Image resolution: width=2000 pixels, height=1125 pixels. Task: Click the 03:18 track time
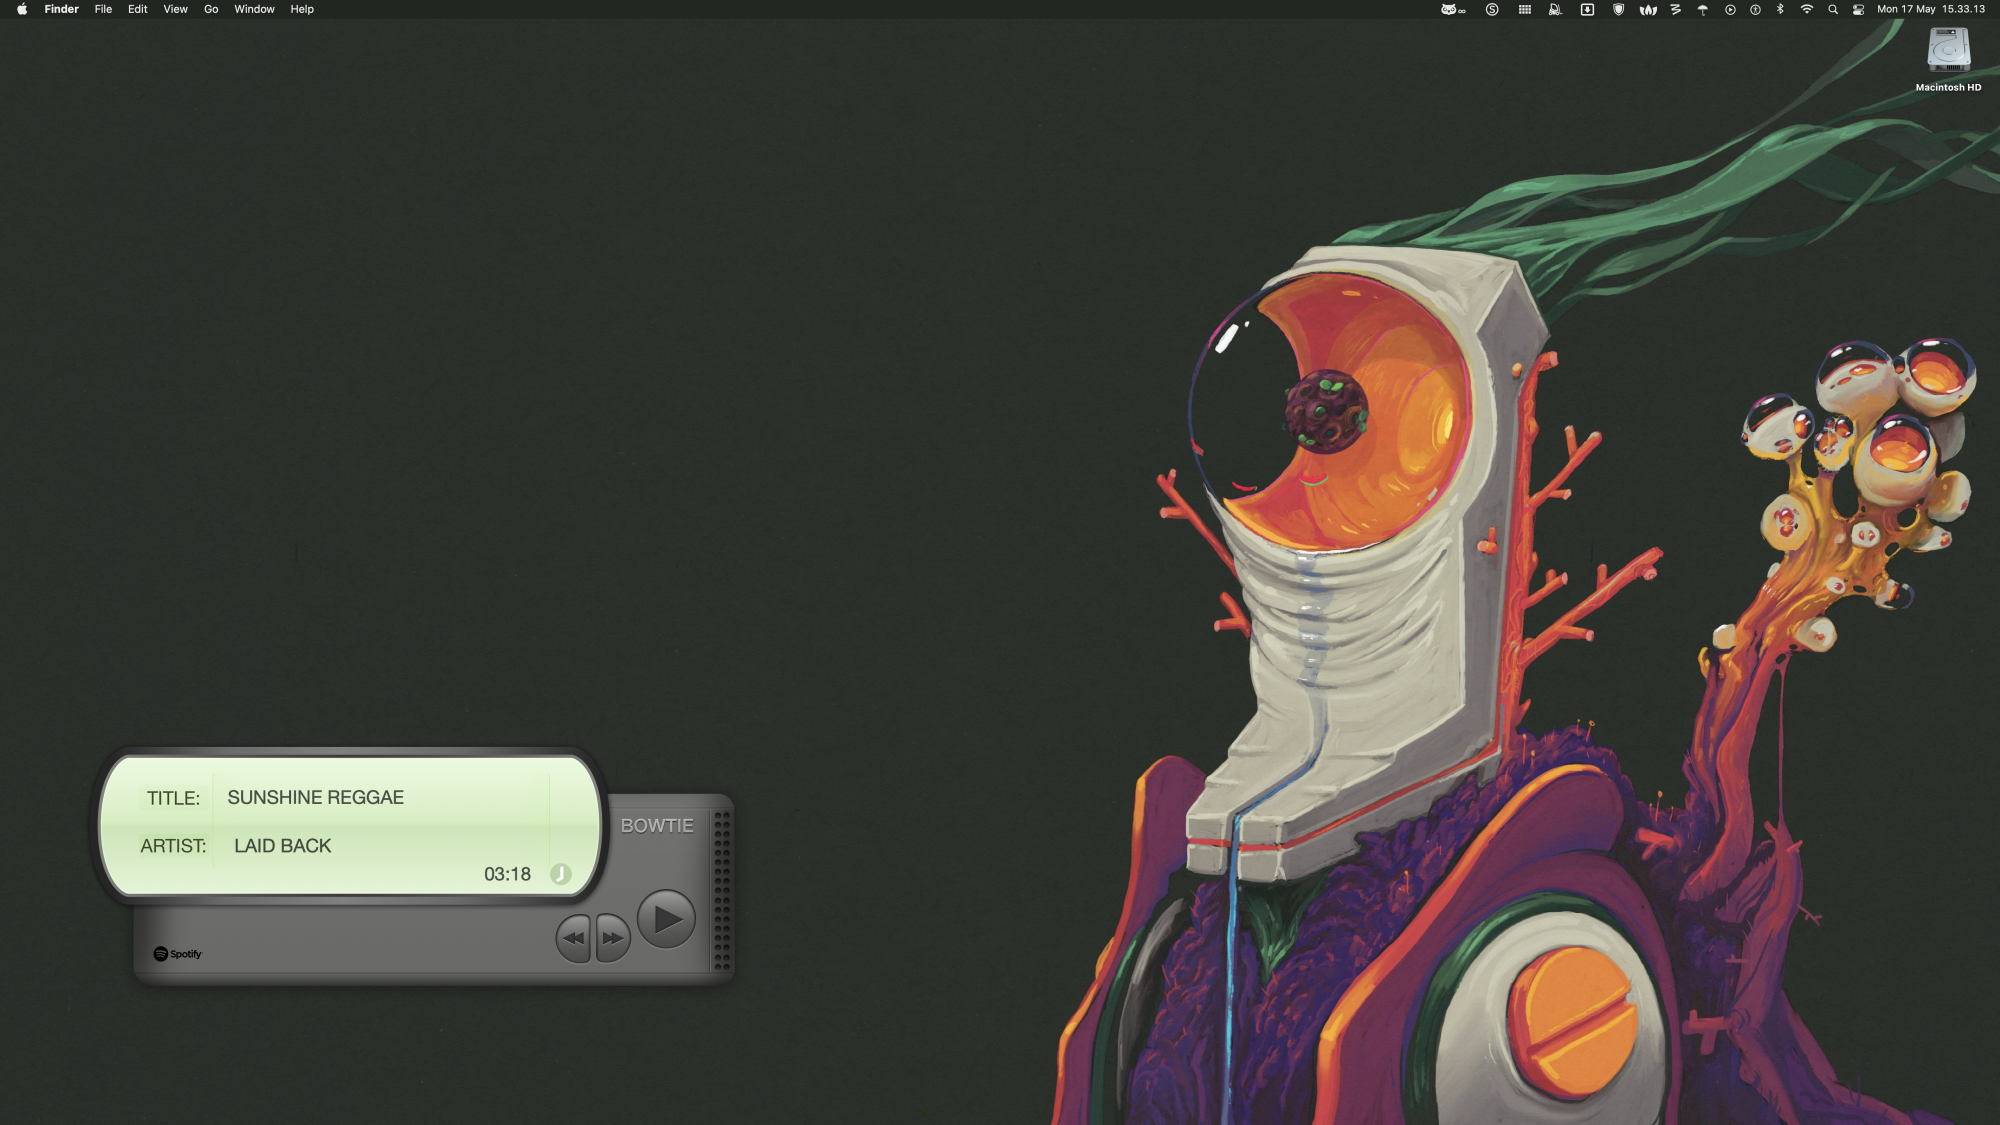click(508, 874)
